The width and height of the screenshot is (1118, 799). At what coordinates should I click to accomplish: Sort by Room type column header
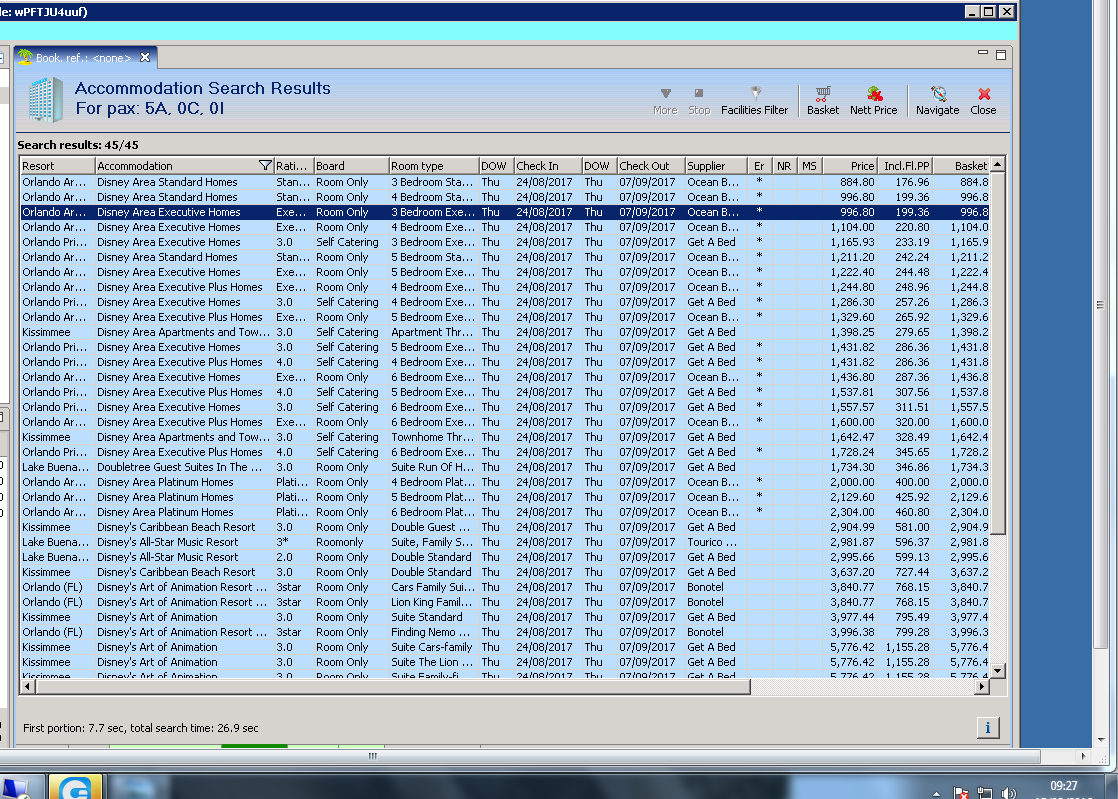click(434, 165)
